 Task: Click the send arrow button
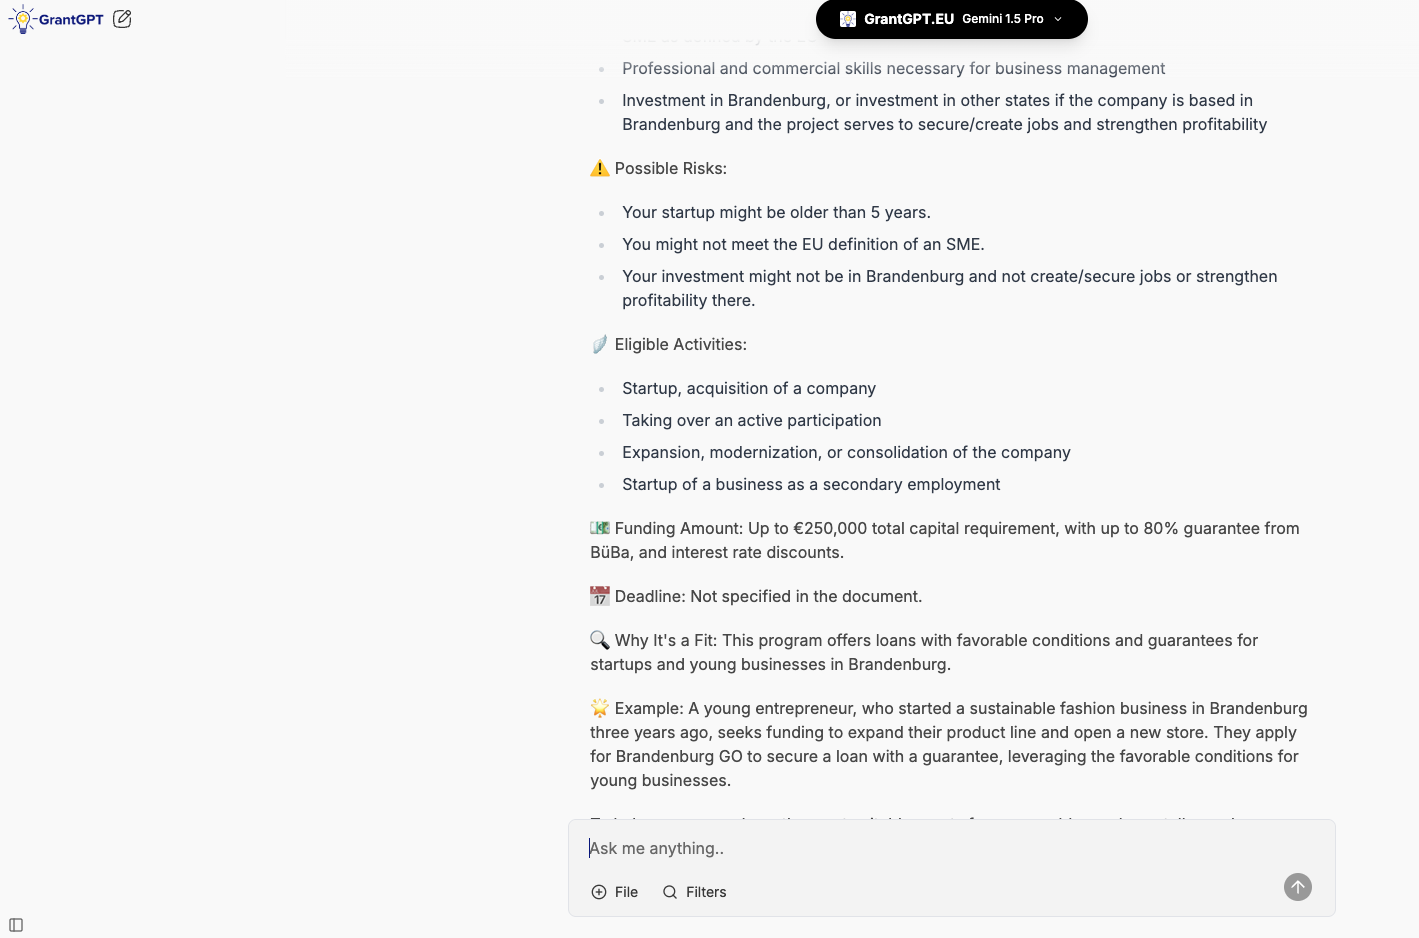[1297, 887]
